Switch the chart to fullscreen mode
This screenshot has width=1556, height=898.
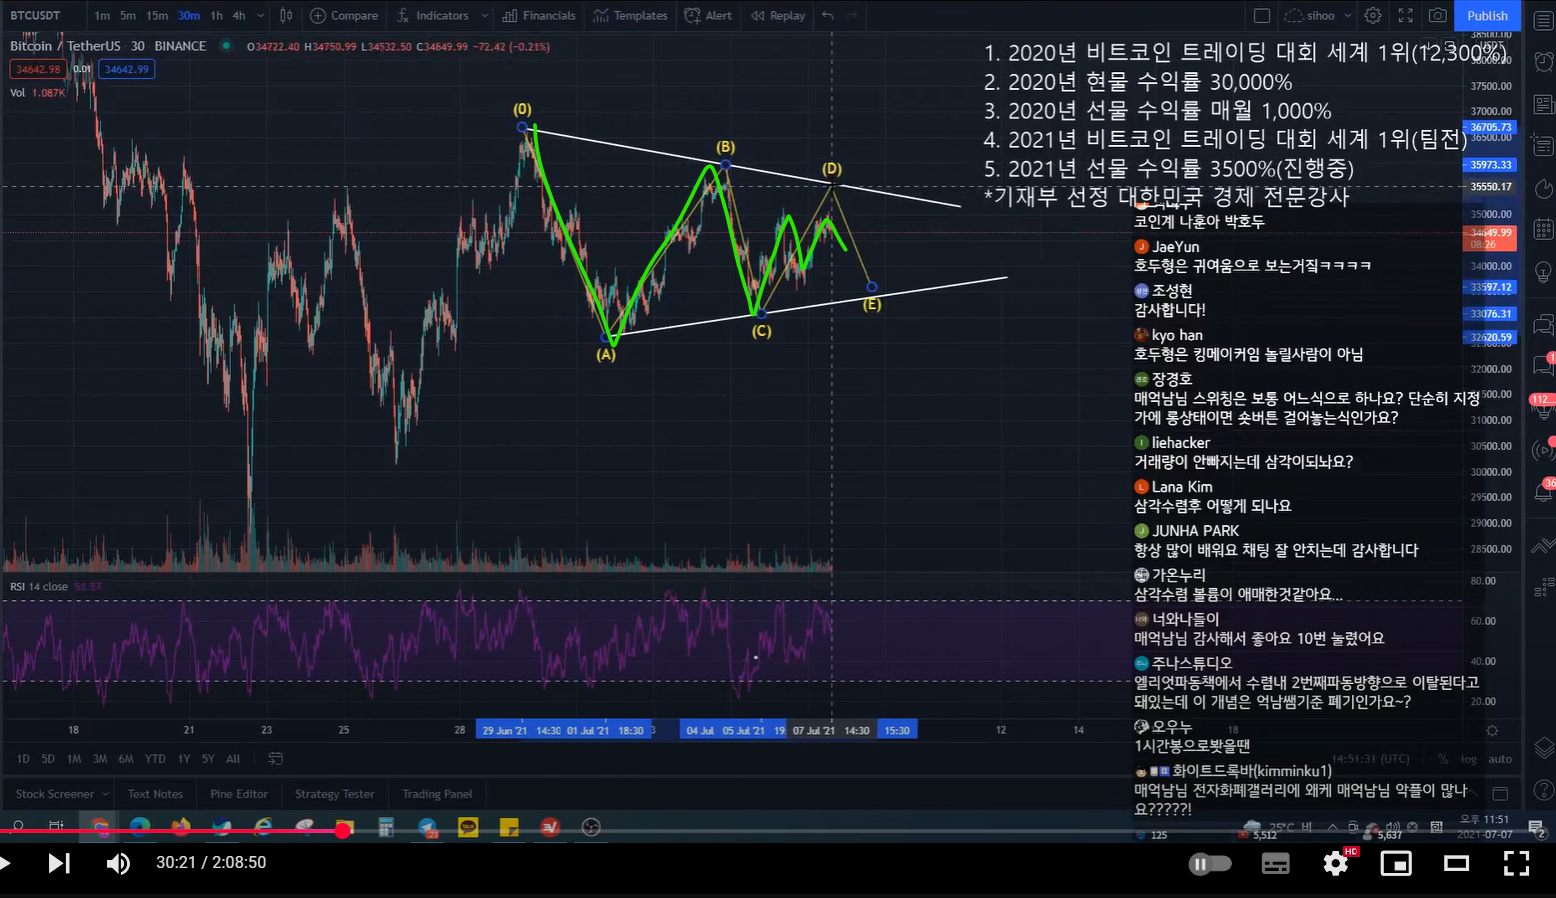coord(1405,15)
